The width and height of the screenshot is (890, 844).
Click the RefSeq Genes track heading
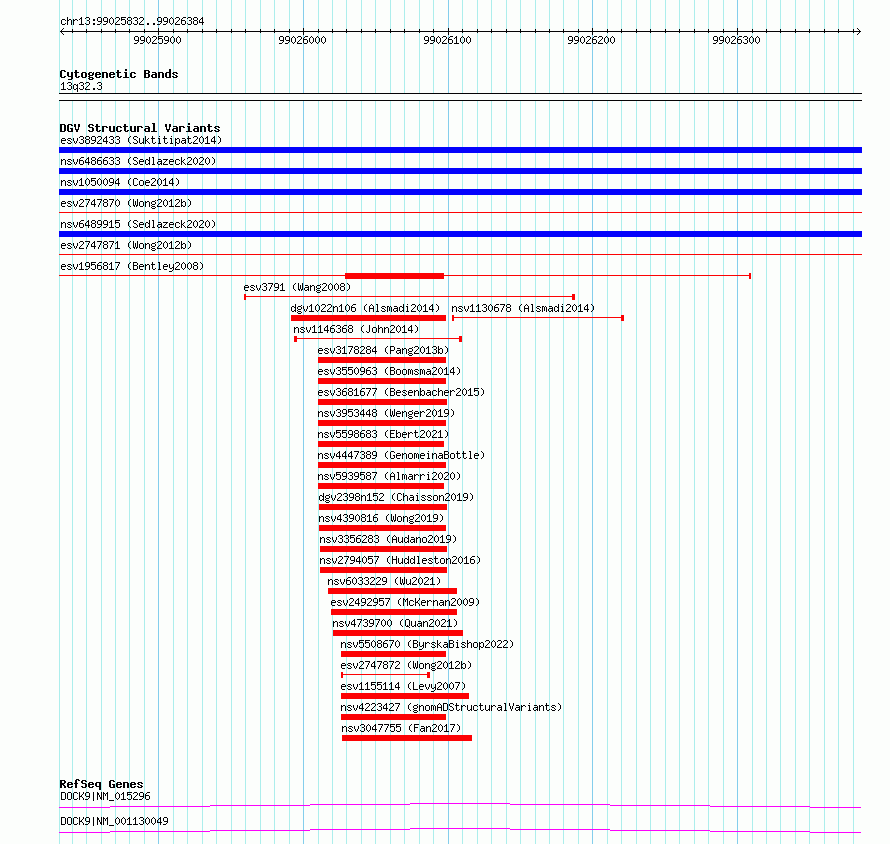point(101,784)
